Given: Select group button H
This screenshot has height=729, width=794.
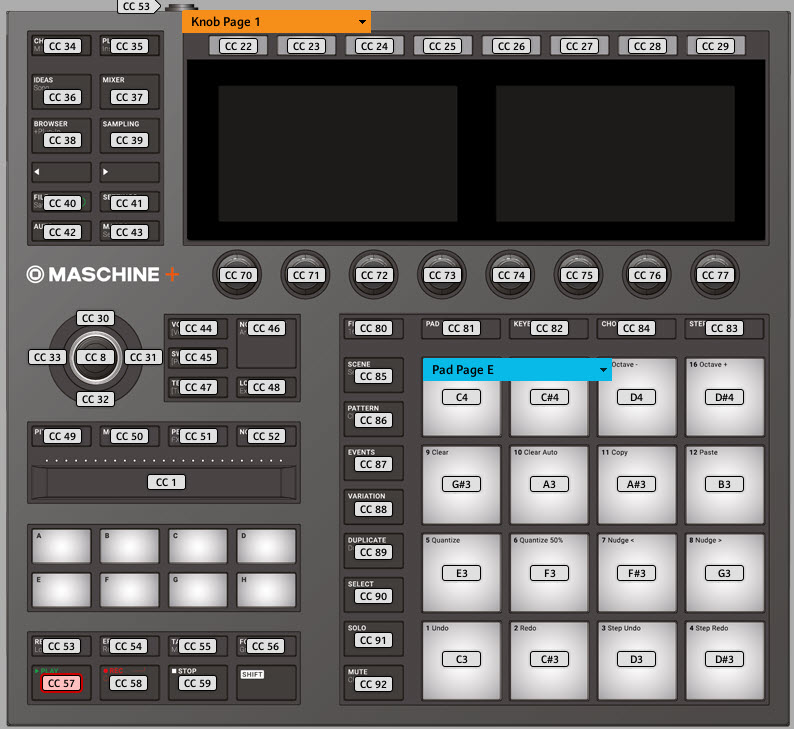Looking at the screenshot, I should pyautogui.click(x=266, y=590).
